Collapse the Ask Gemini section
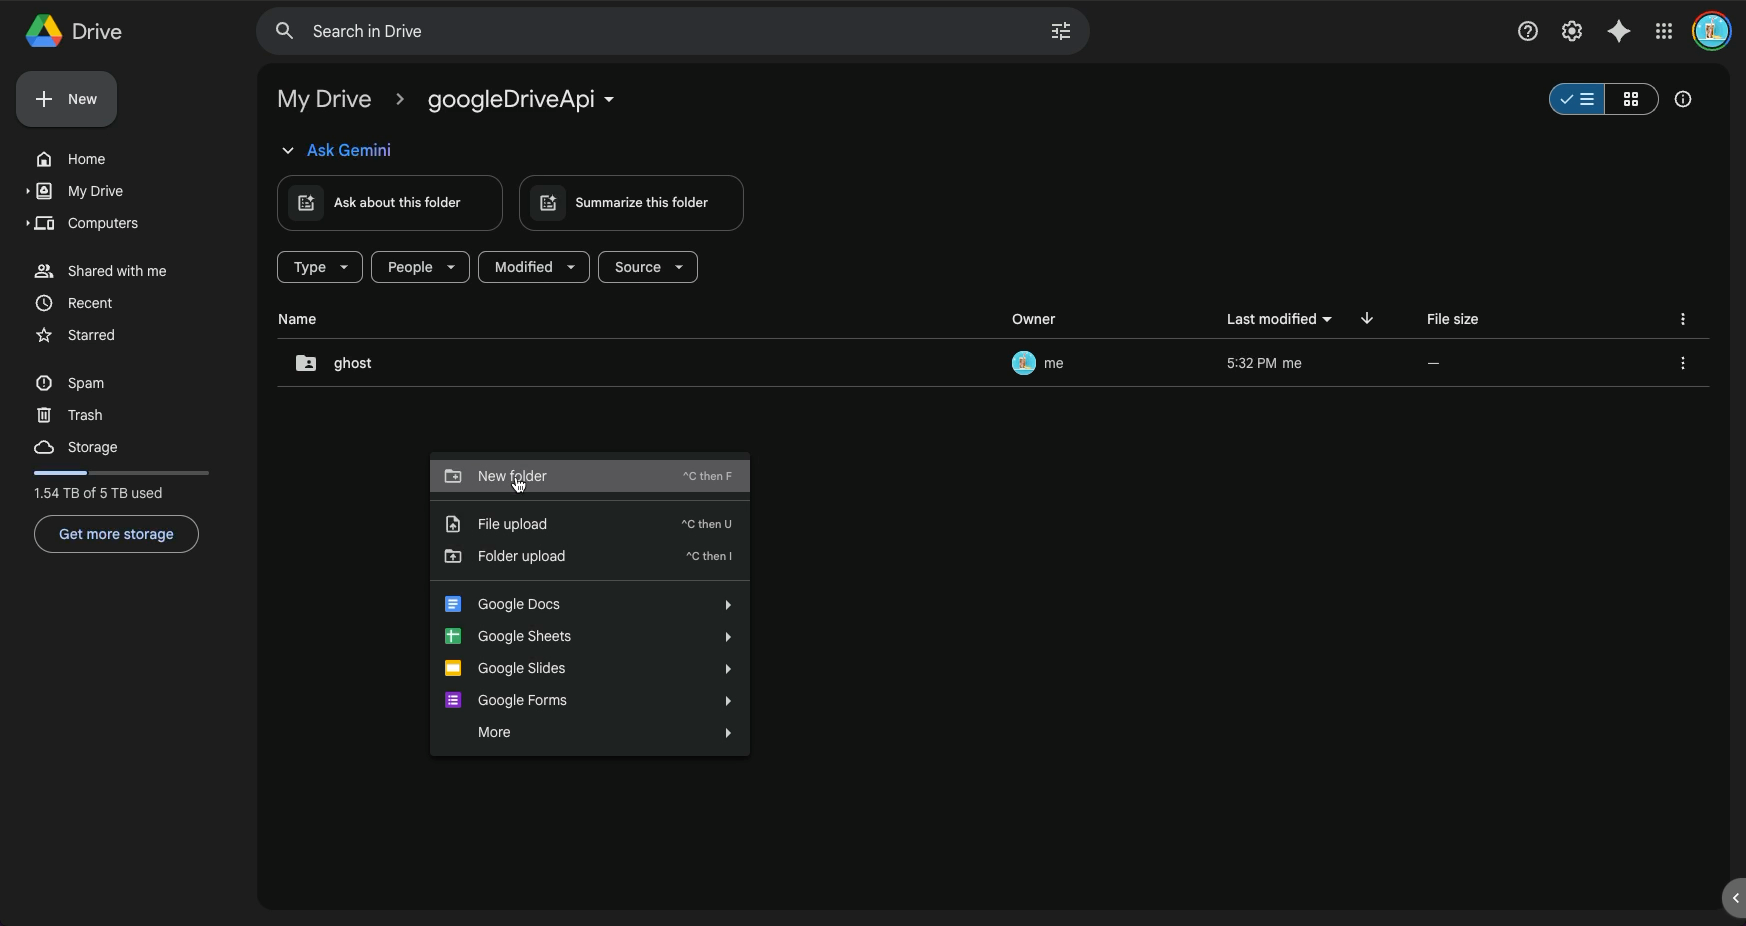The image size is (1746, 926). coord(288,150)
